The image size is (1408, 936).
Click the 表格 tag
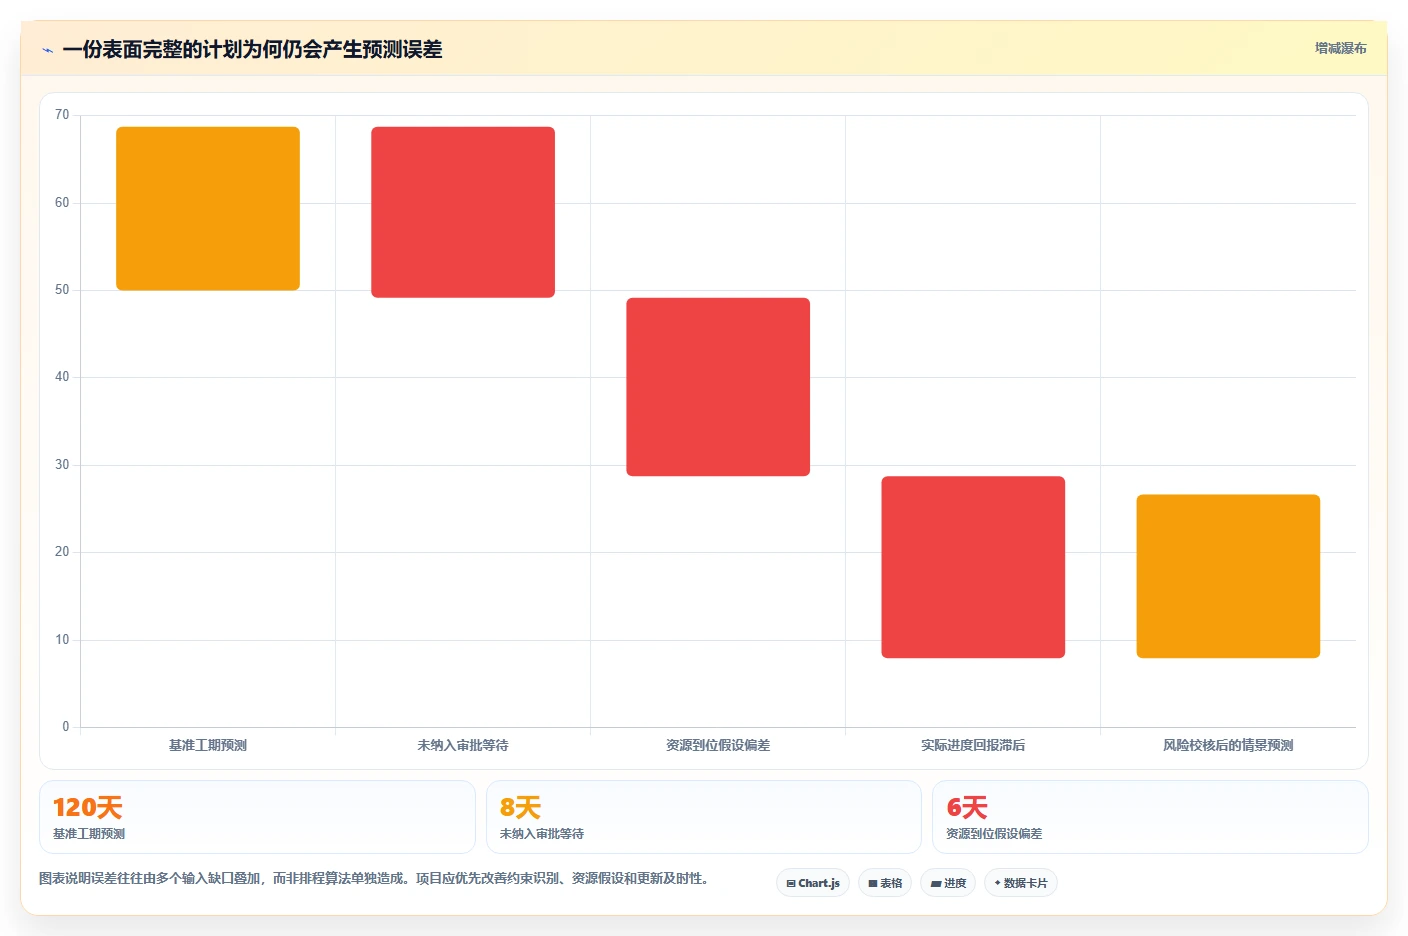tap(885, 883)
